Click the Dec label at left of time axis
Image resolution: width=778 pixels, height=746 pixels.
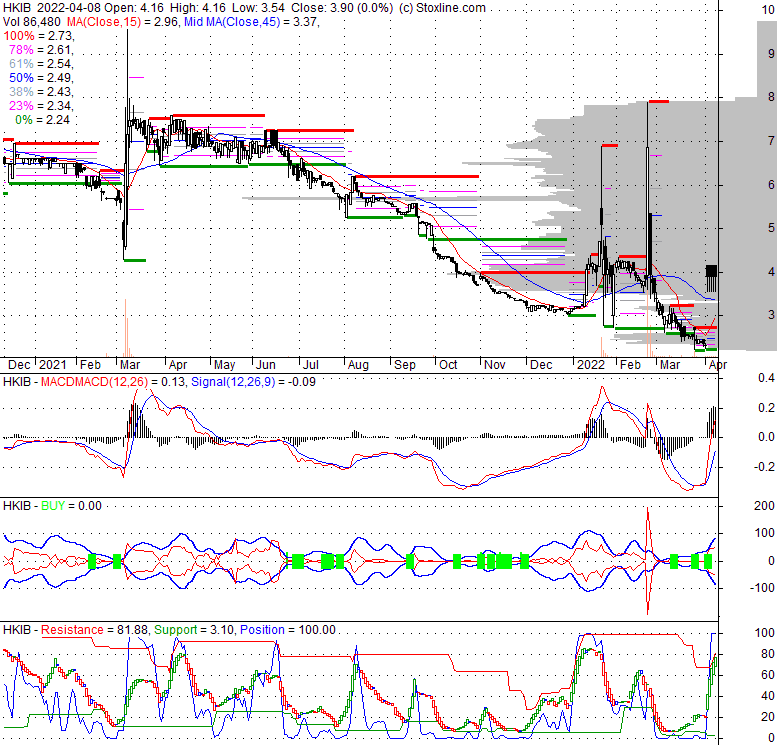click(19, 365)
